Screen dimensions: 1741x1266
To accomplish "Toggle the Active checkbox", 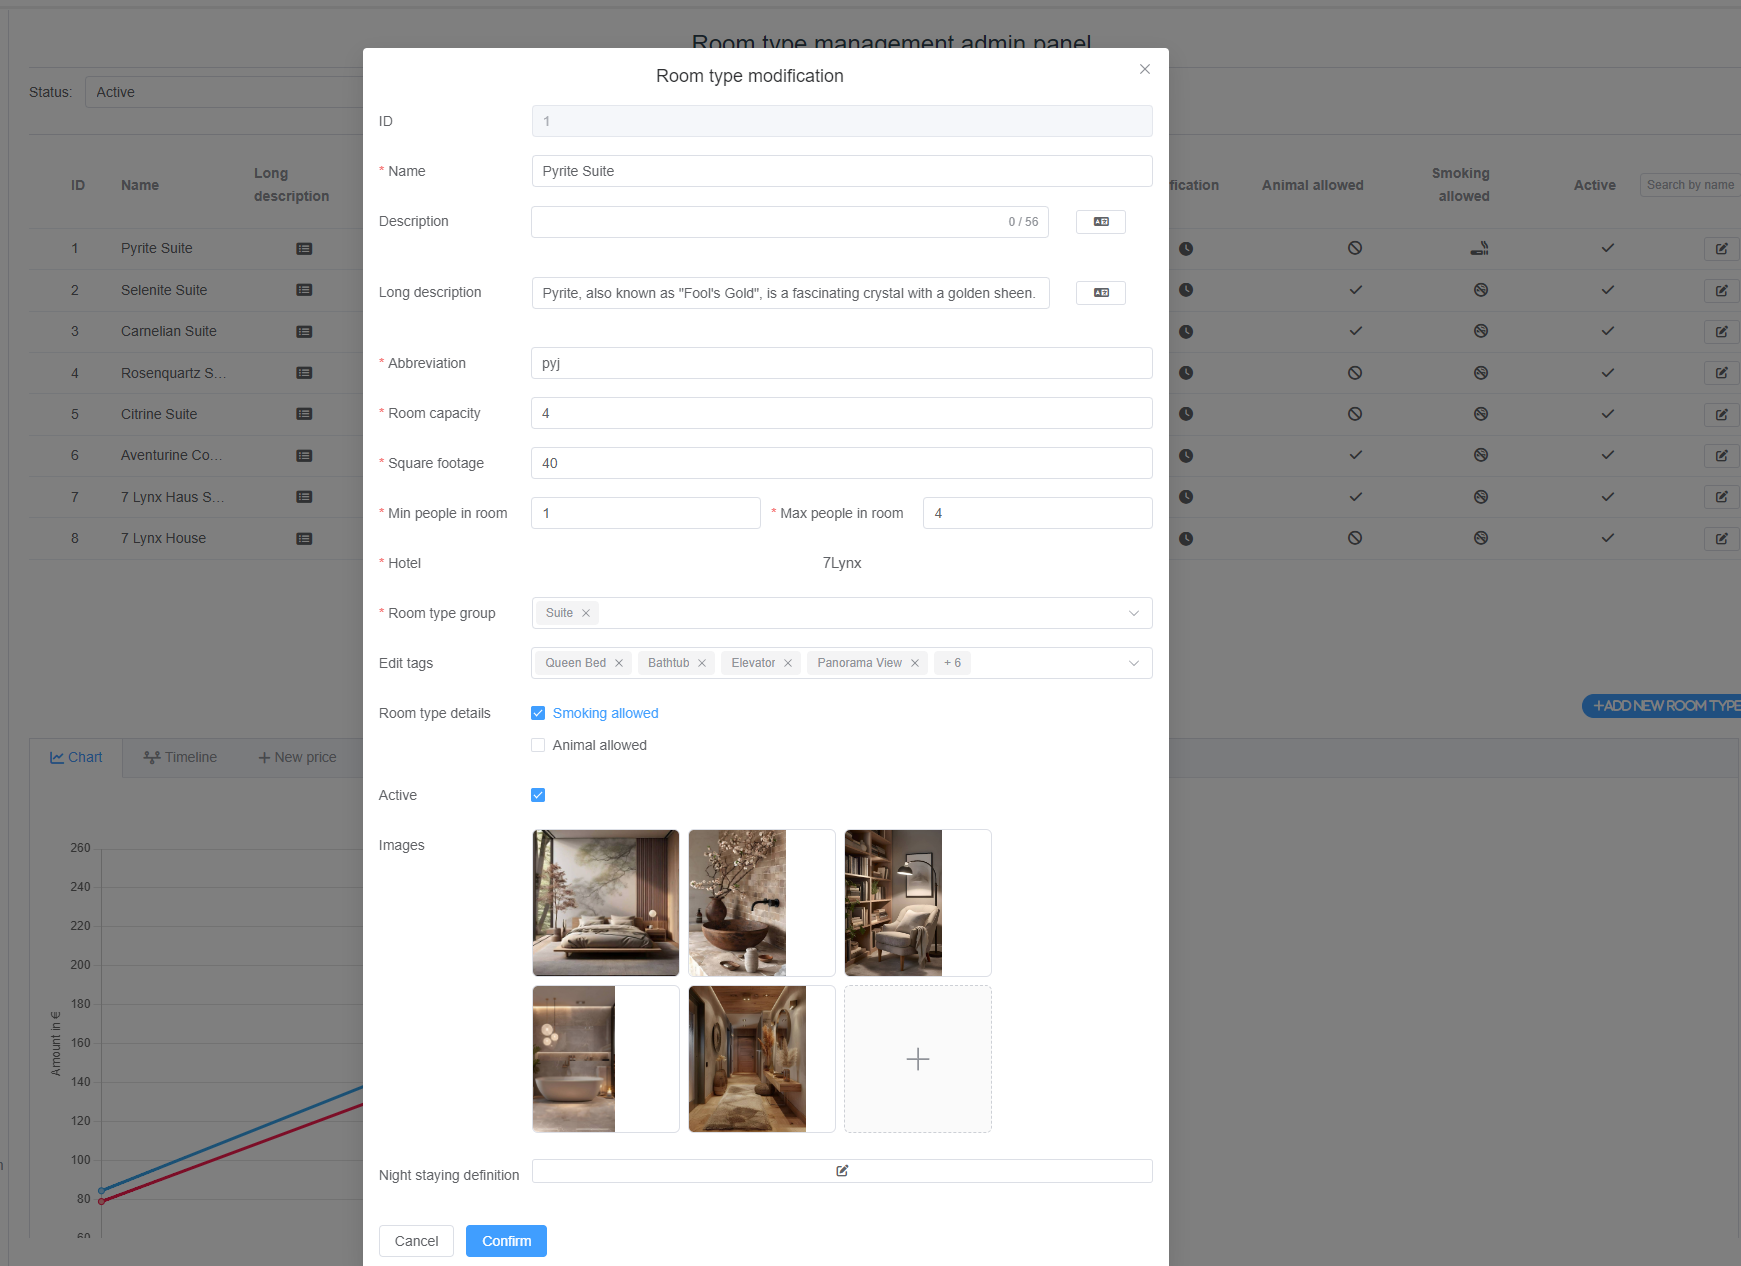I will tap(538, 795).
